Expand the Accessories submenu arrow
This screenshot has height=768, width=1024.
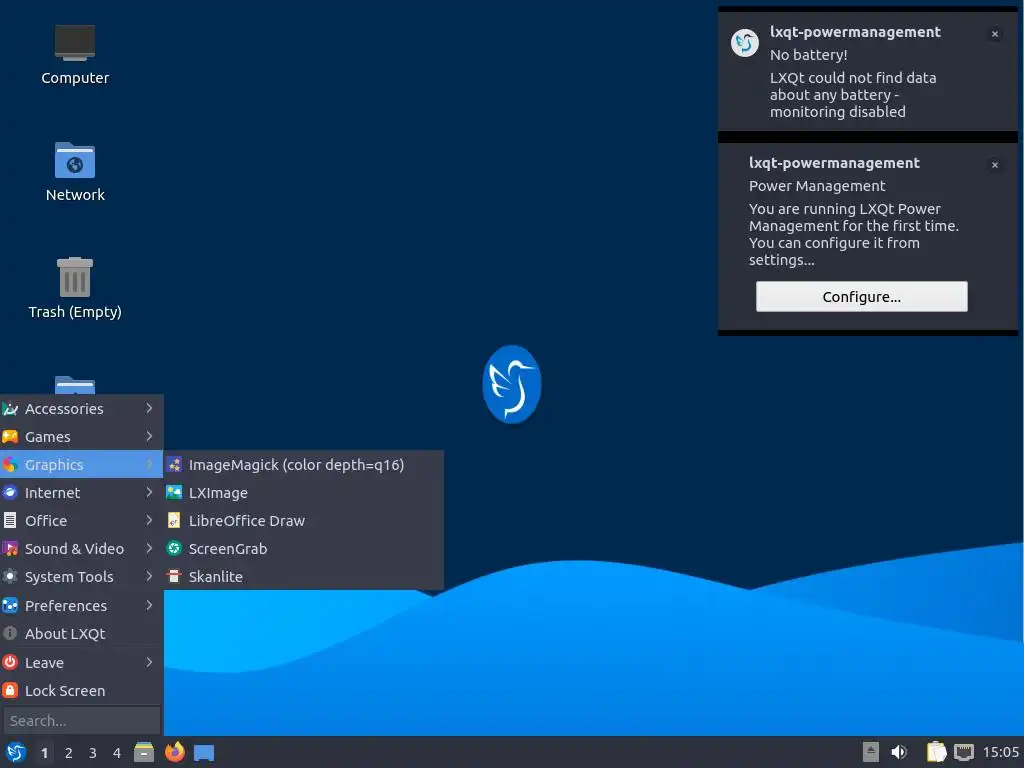(150, 408)
